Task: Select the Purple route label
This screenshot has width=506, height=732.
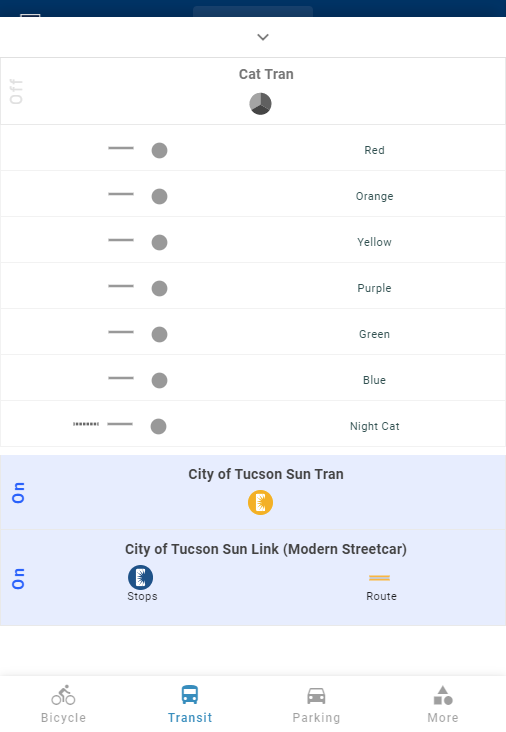Action: point(374,288)
